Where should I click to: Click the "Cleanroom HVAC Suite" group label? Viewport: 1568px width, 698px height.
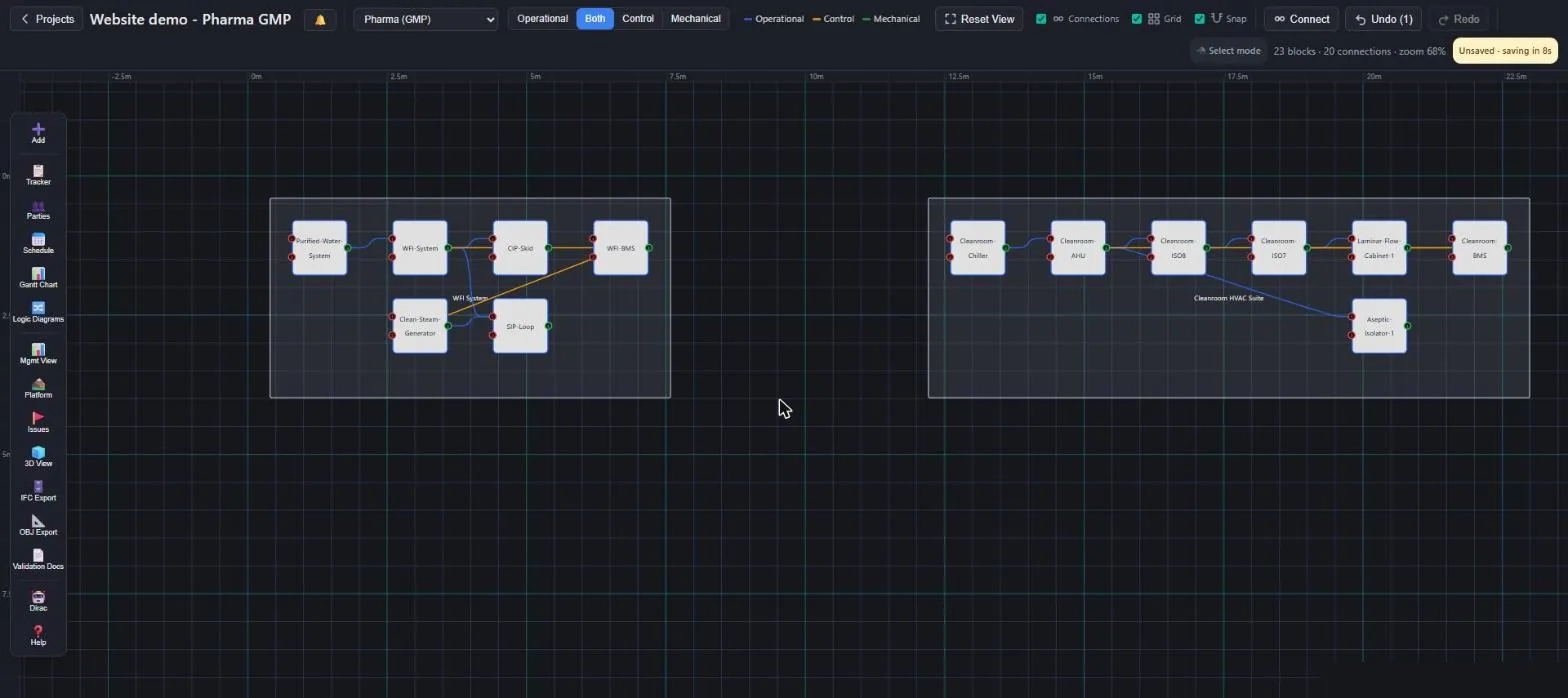point(1229,298)
